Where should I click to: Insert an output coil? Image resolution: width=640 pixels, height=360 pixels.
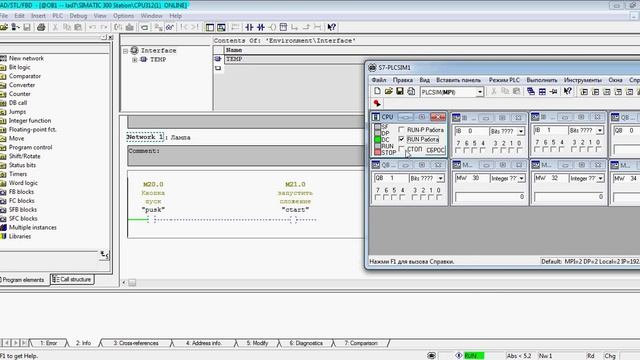click(x=272, y=27)
